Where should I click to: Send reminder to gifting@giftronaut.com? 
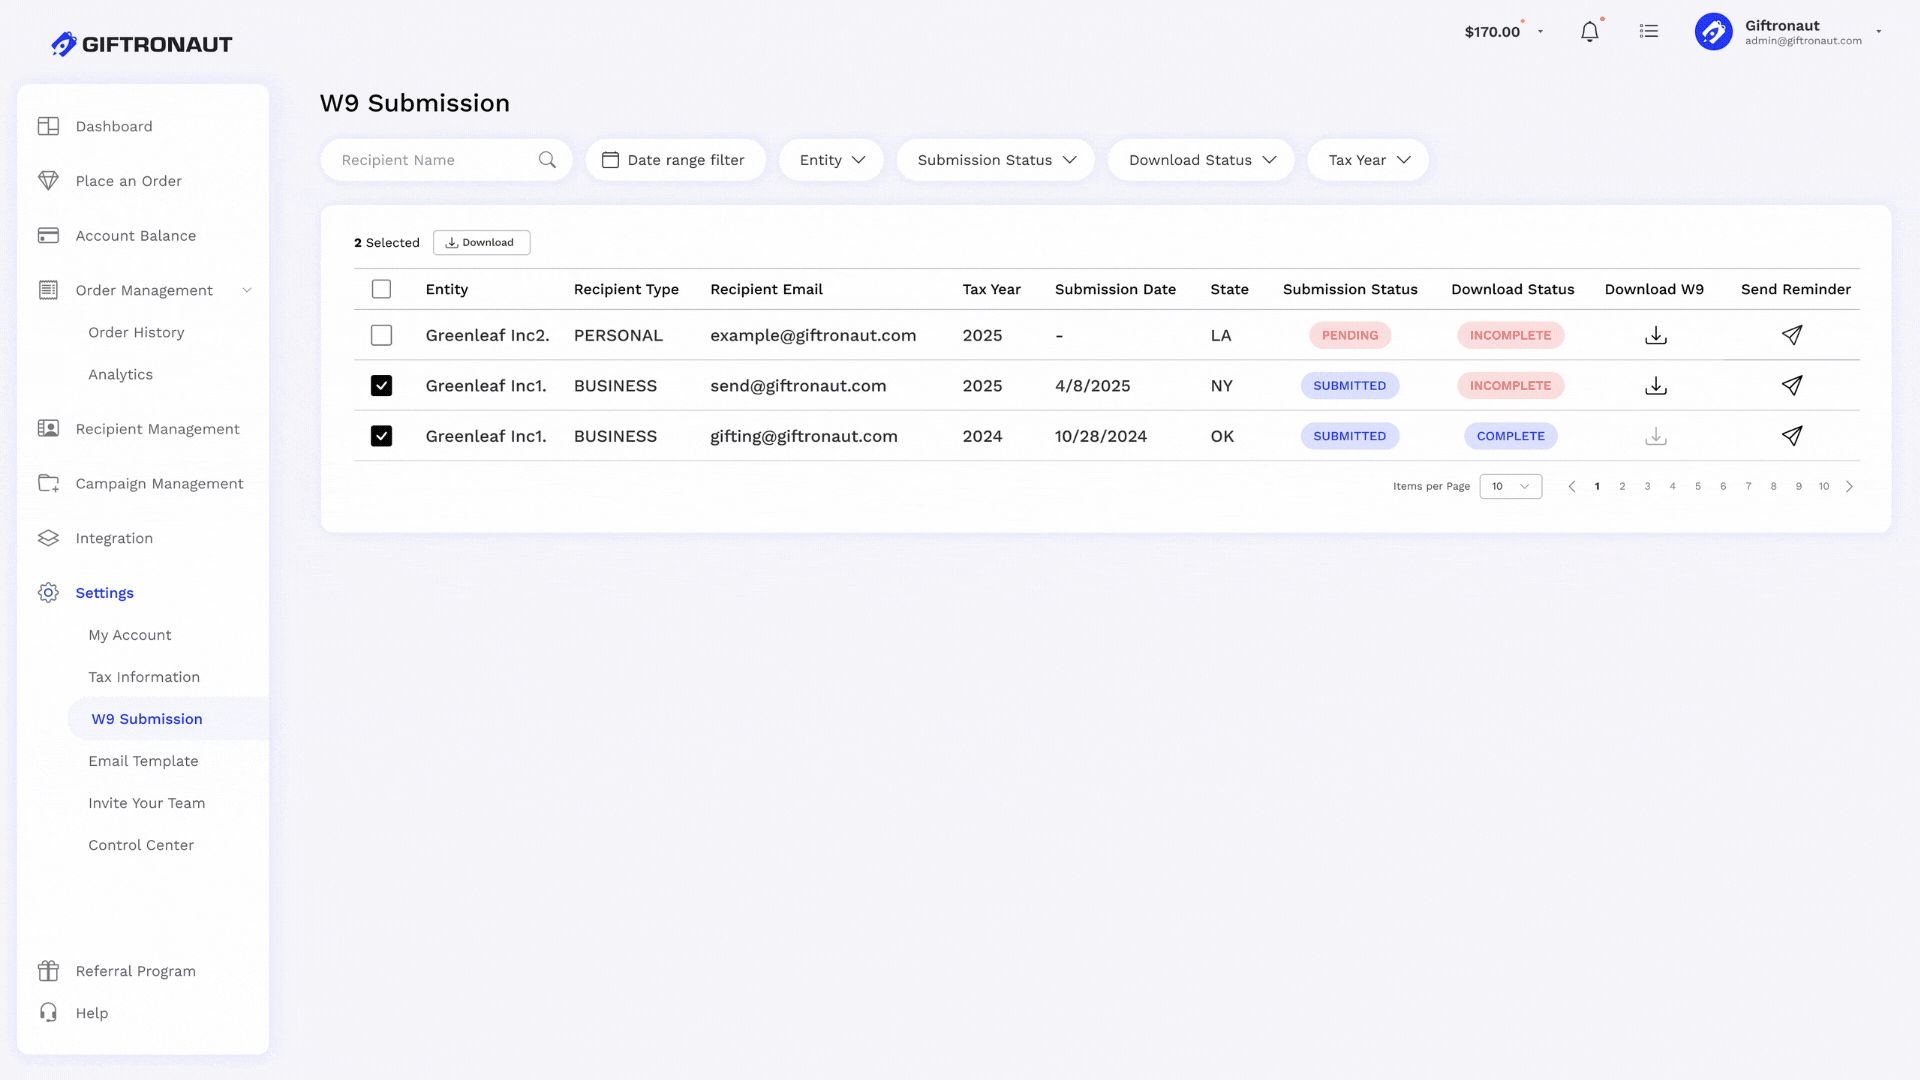[1792, 436]
